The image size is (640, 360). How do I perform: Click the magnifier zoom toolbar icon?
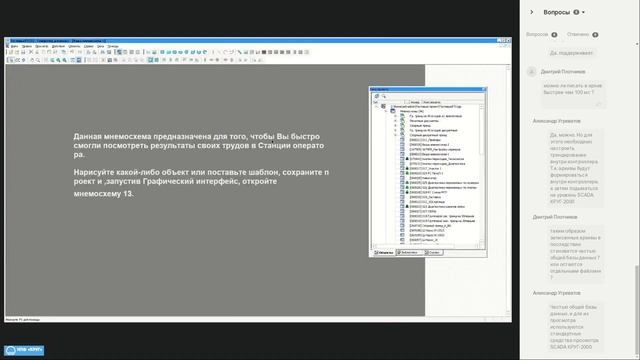point(38,60)
